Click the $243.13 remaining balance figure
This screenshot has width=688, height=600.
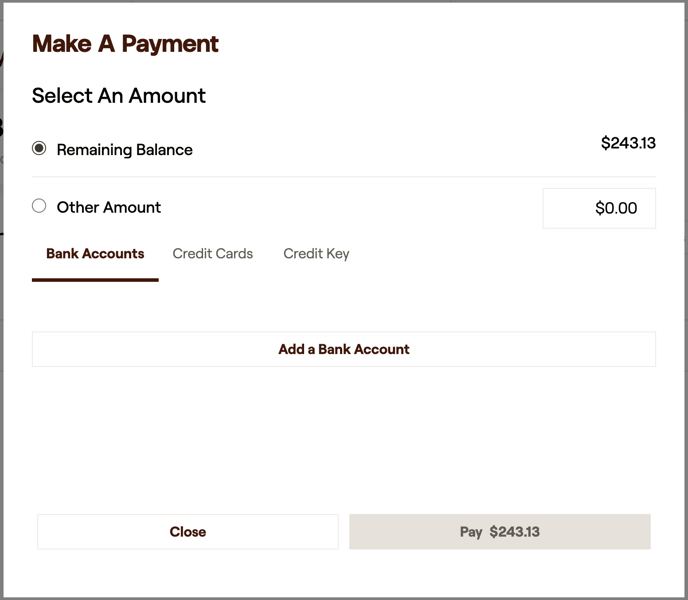click(x=628, y=143)
